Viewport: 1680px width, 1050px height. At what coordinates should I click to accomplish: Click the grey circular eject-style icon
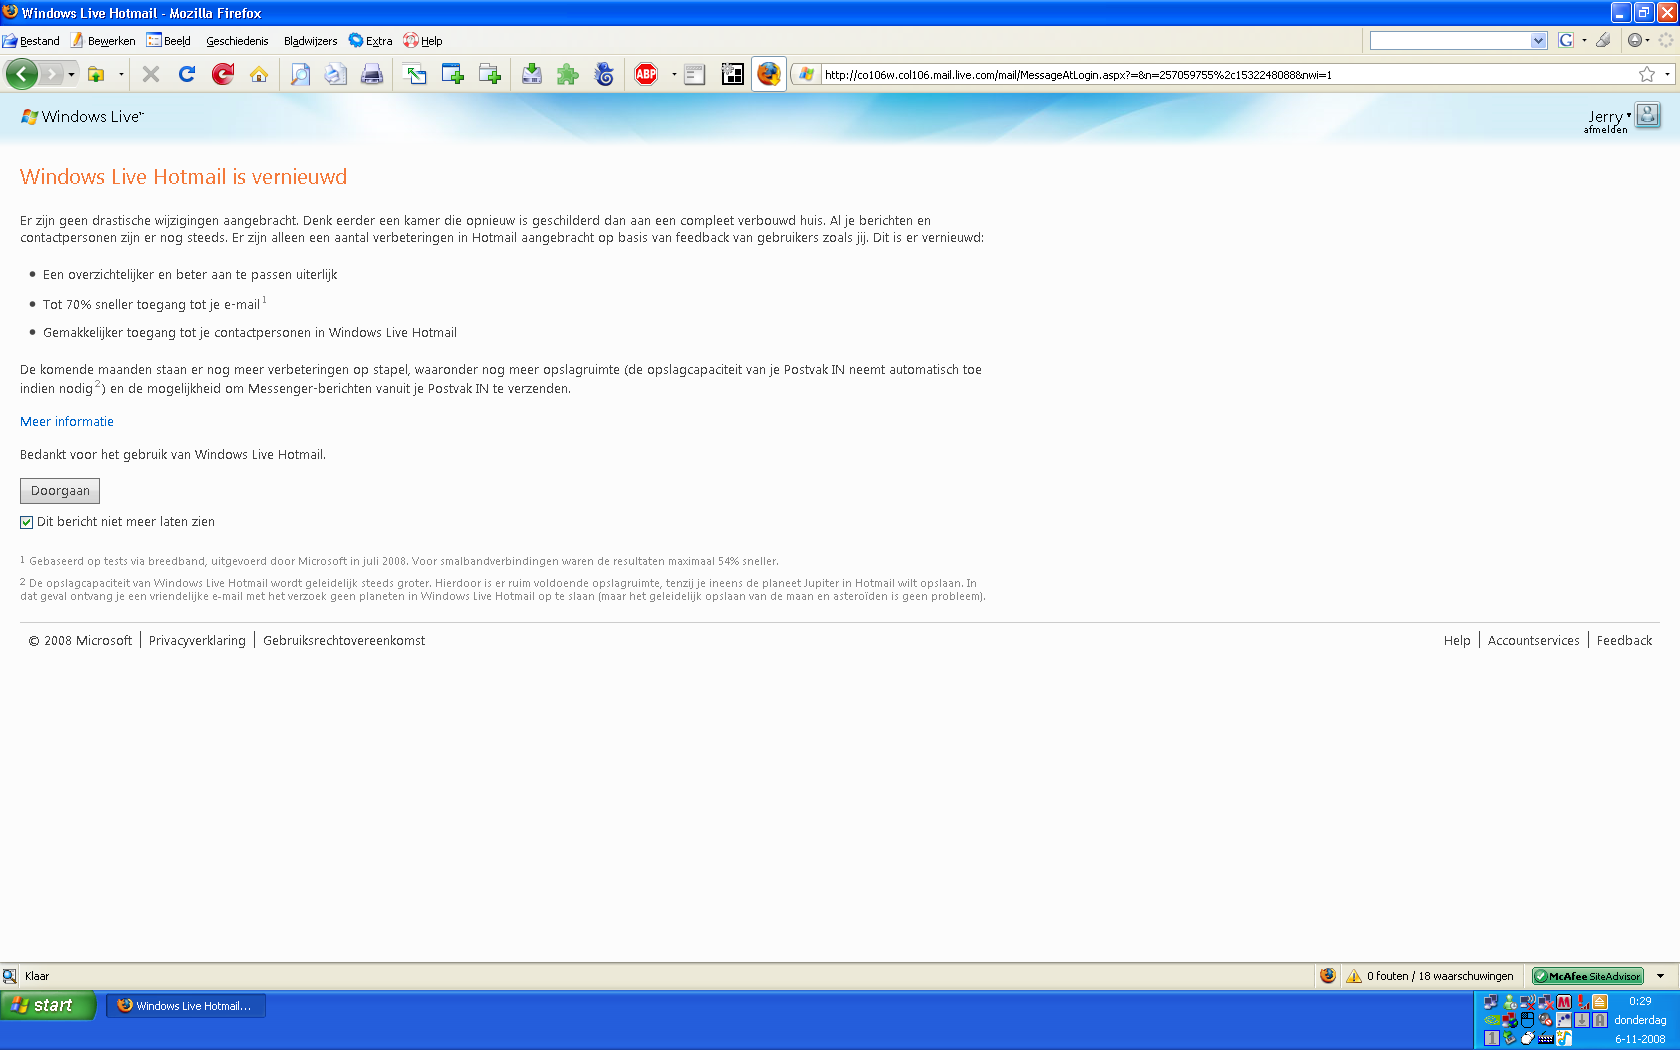coord(1634,40)
